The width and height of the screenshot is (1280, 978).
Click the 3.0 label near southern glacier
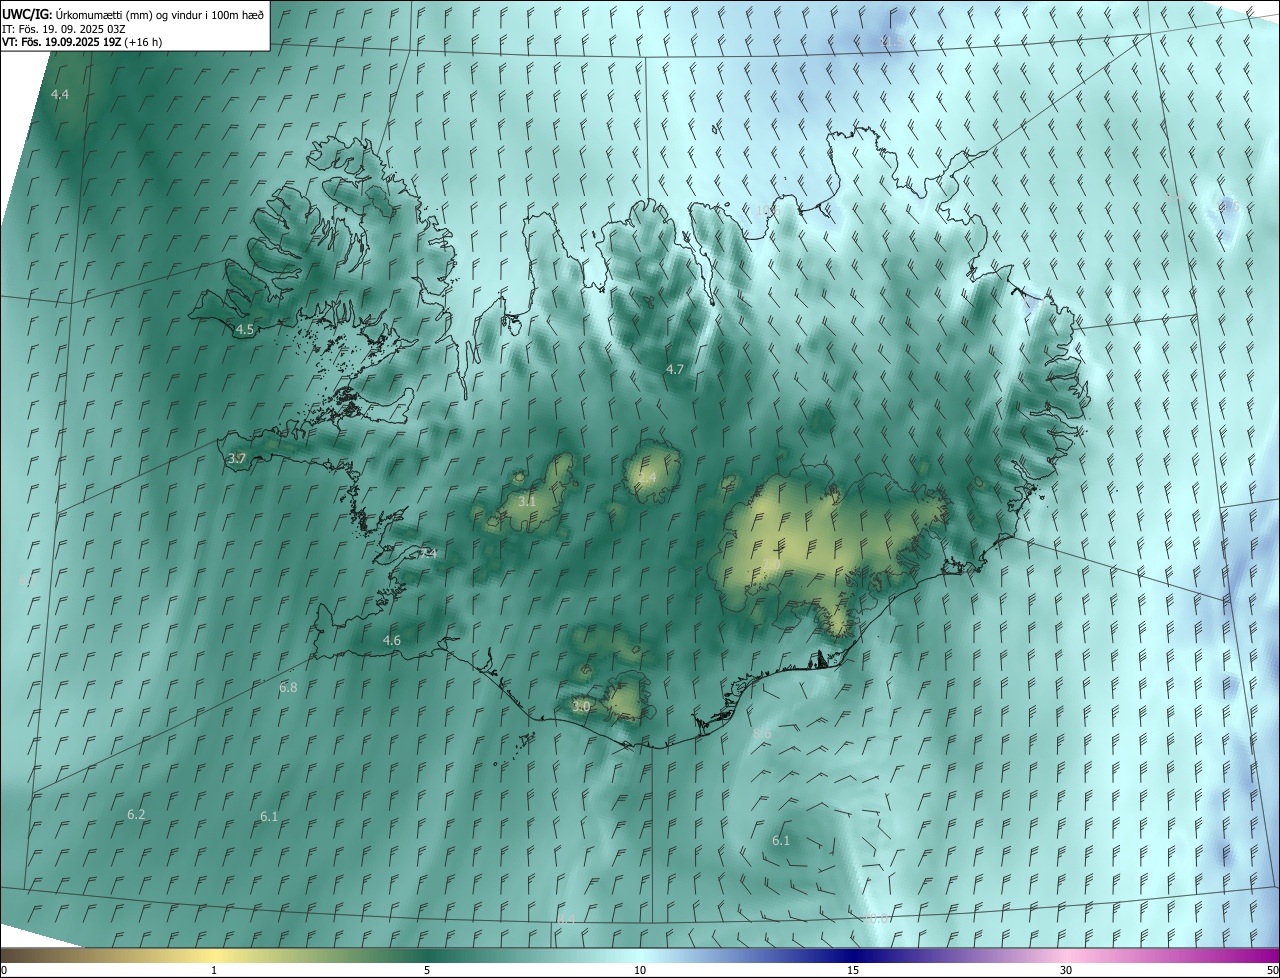[581, 706]
